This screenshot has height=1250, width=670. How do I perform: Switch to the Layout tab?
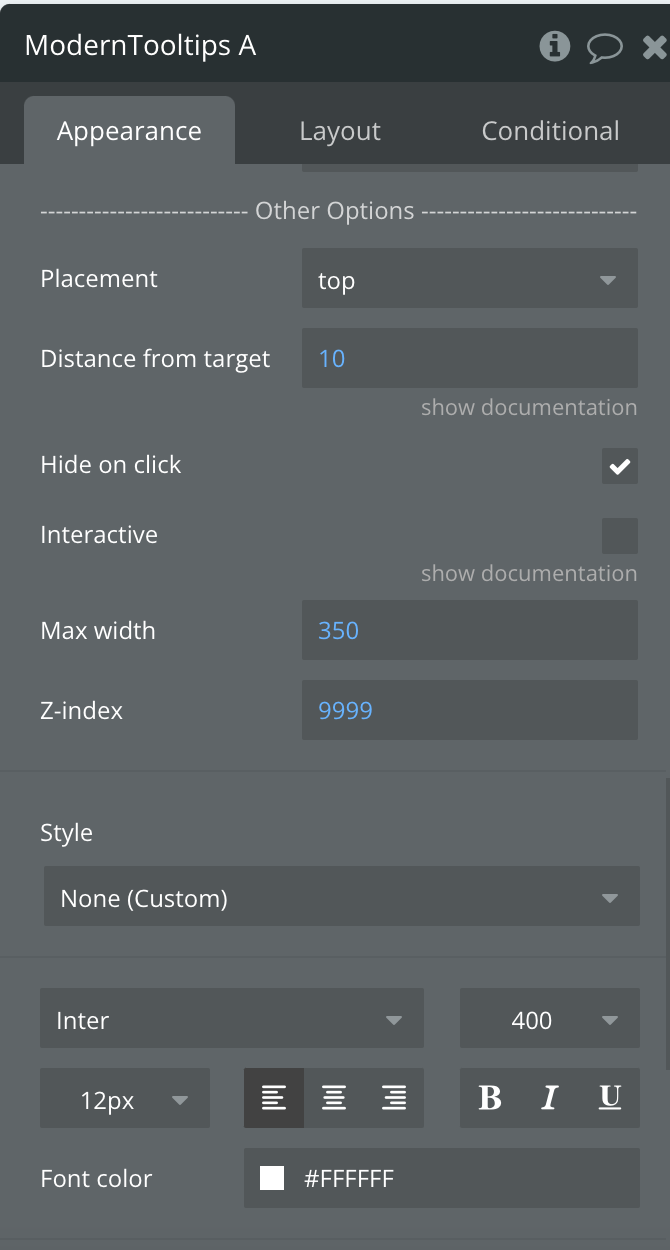(340, 131)
